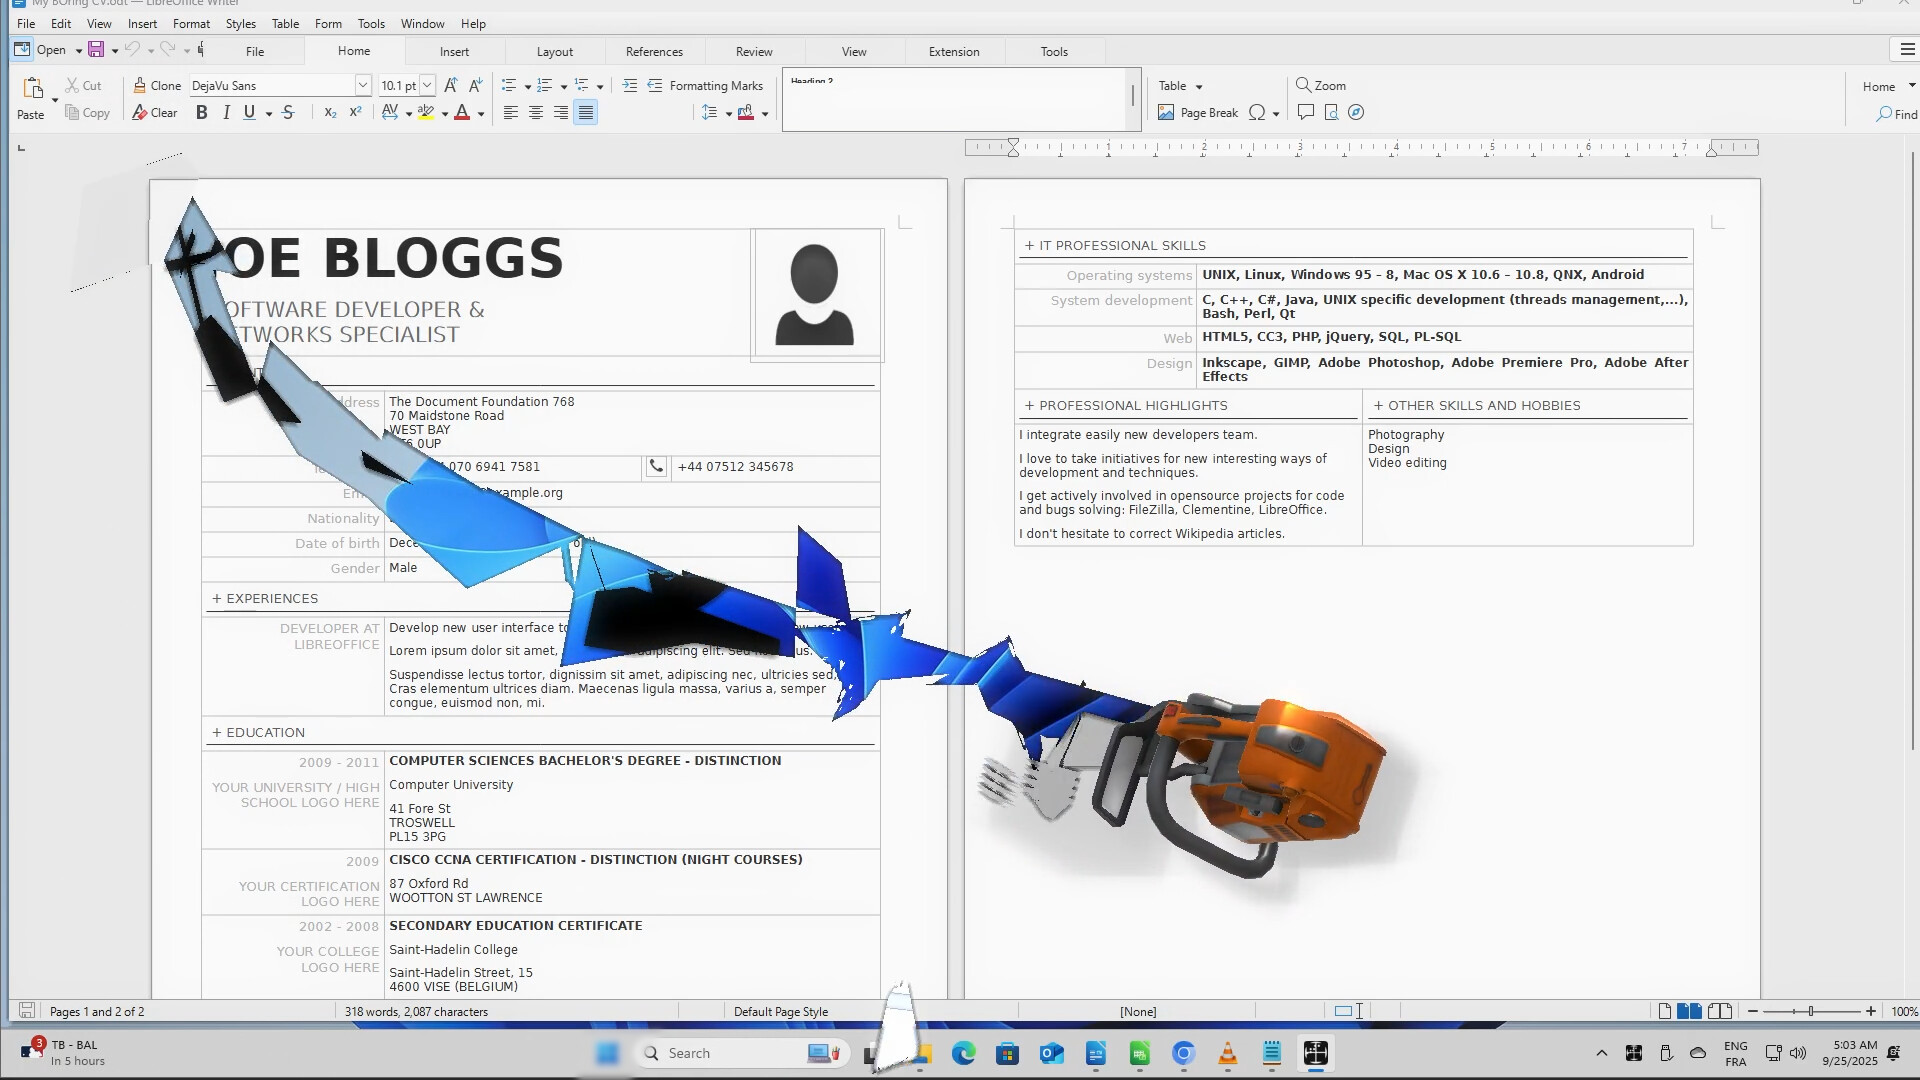Expand the font color dropdown arrow
The image size is (1920, 1080).
[480, 113]
